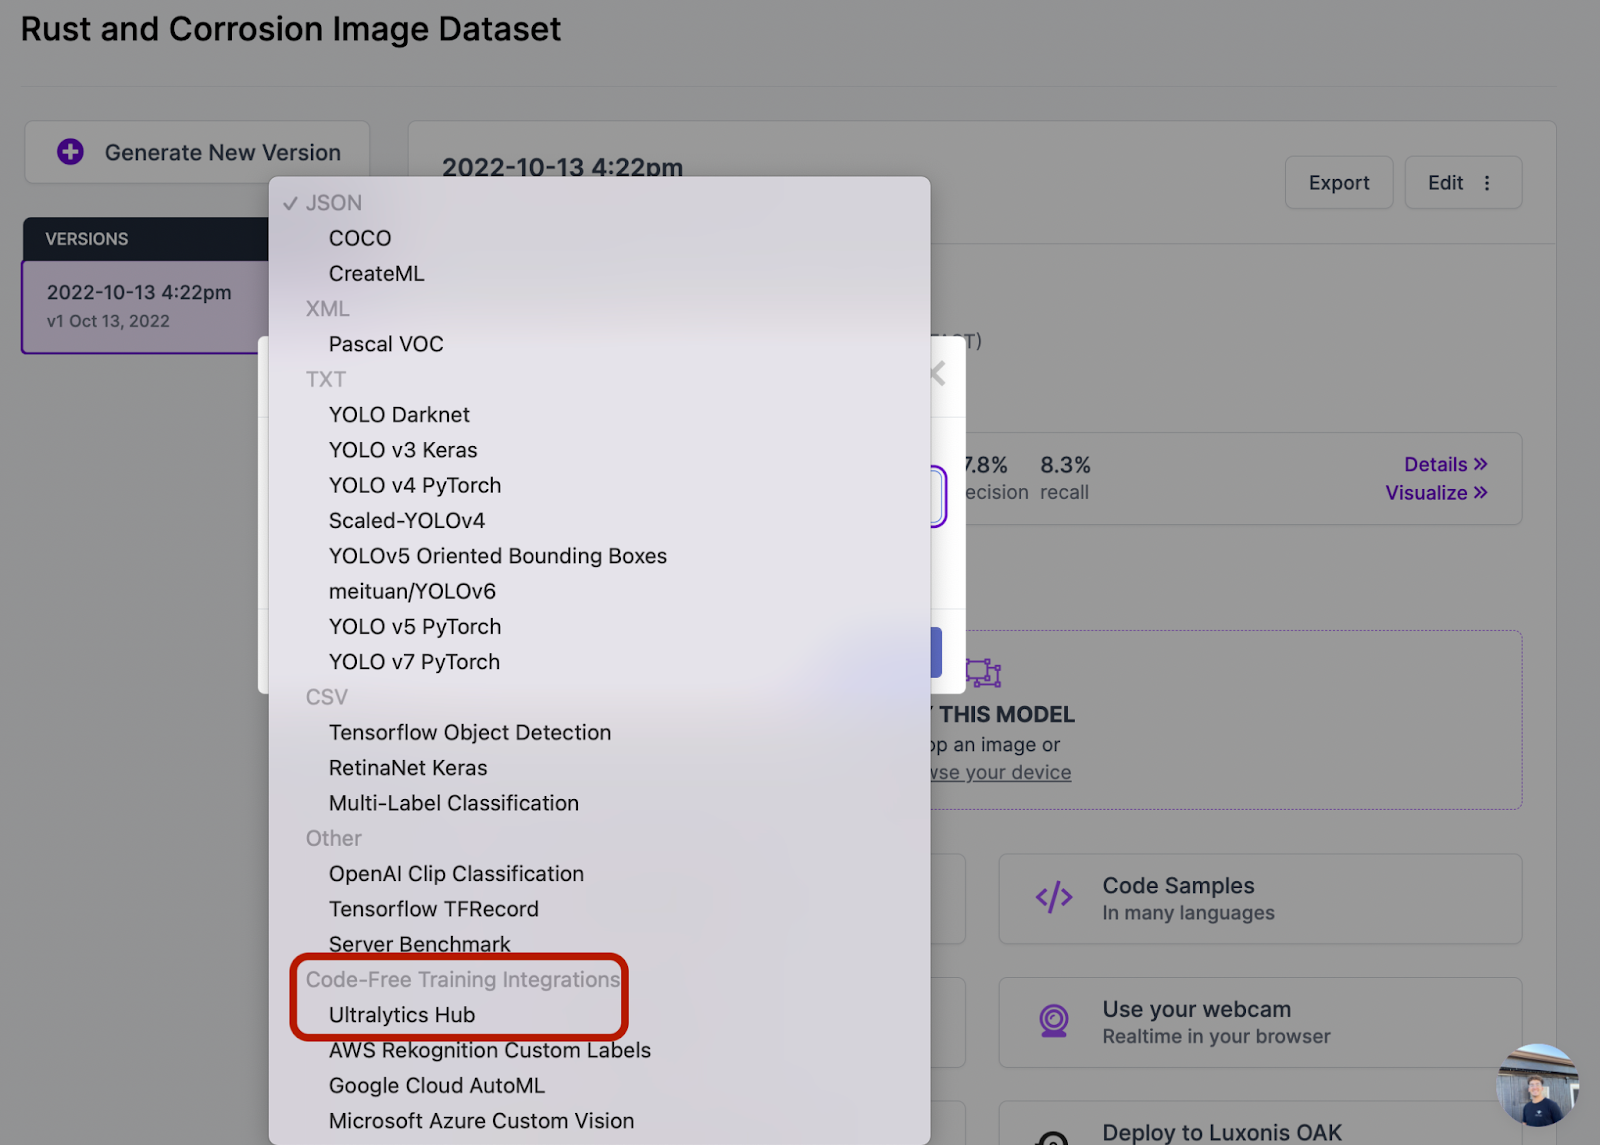Select Microsoft Azure Custom Vision
Viewport: 1600px width, 1145px height.
point(481,1121)
